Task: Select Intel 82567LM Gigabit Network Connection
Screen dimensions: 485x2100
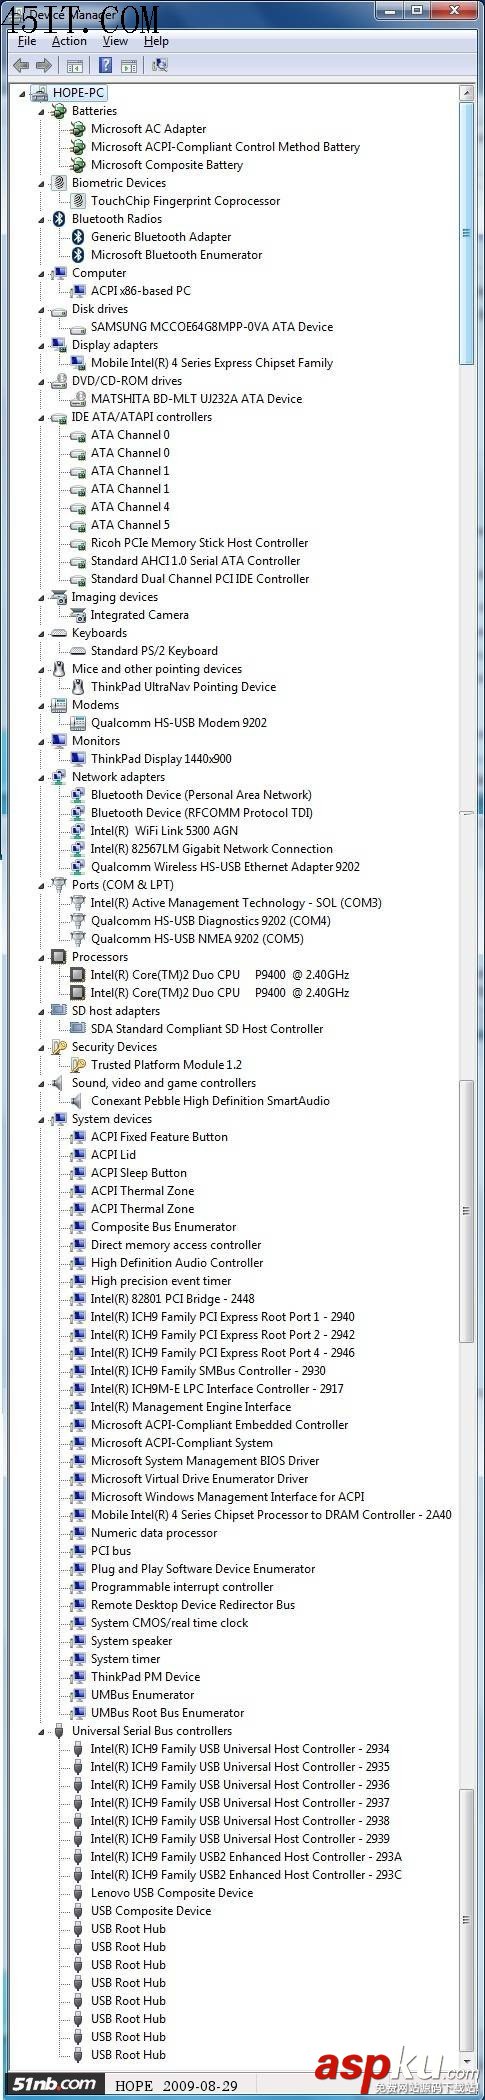Action: pos(212,849)
